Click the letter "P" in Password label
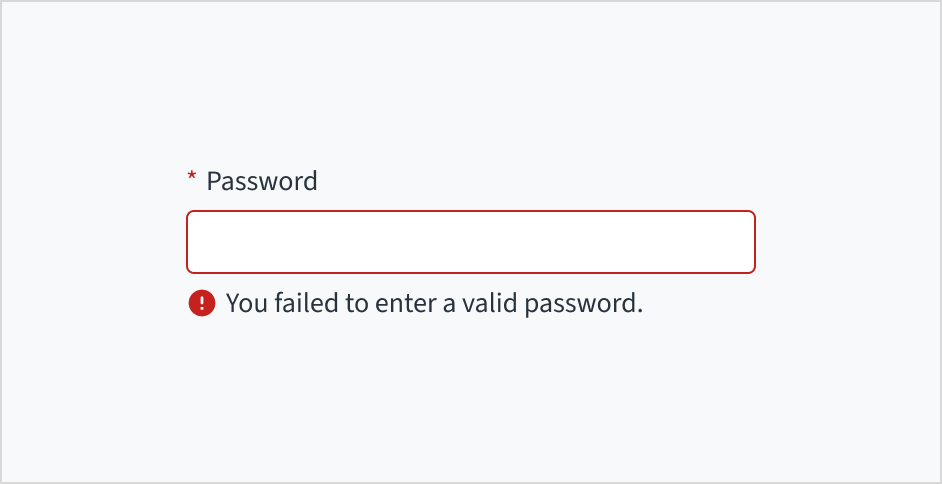This screenshot has width=942, height=484. [214, 181]
